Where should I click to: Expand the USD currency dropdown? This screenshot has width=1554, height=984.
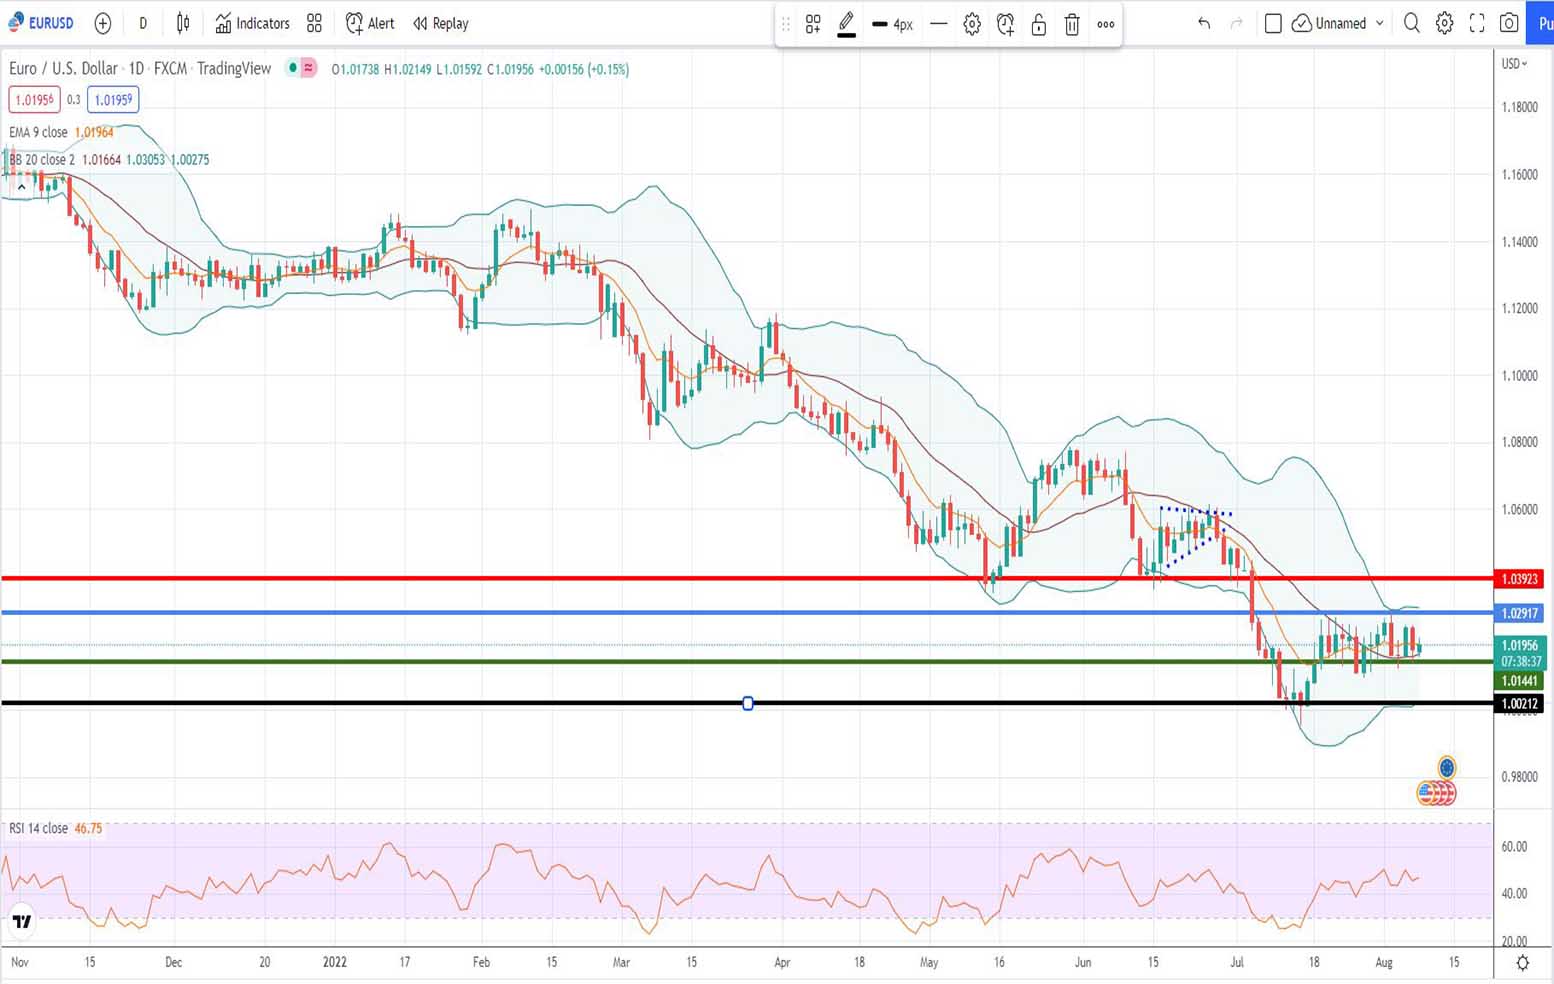pos(1514,64)
